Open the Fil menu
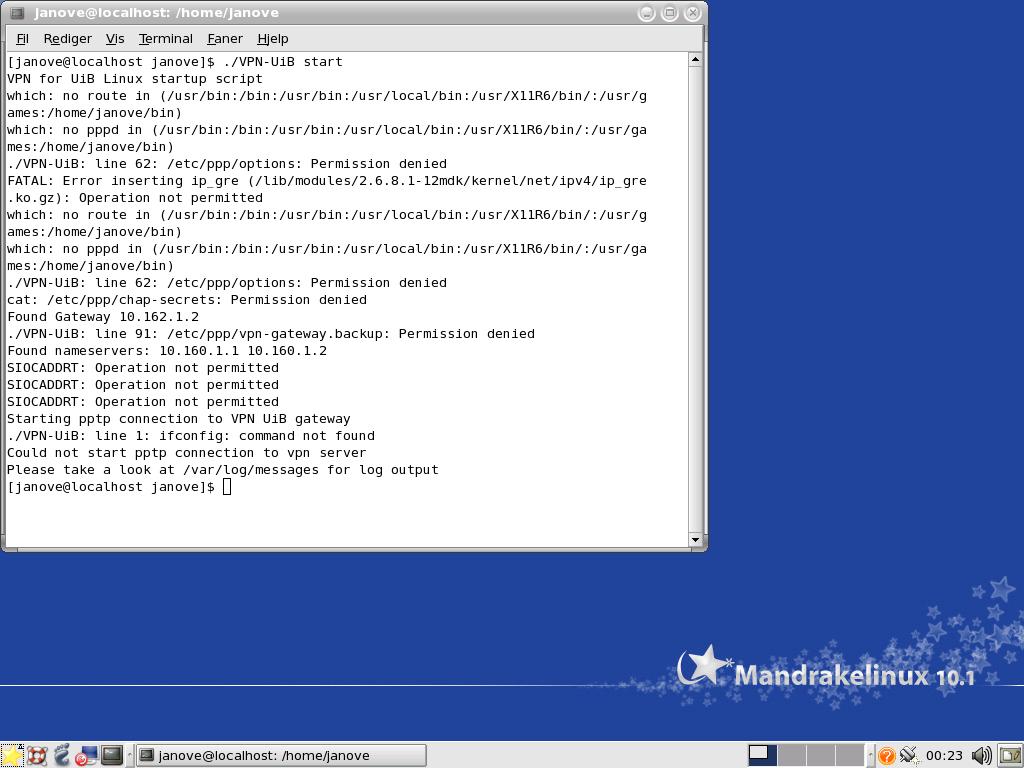1024x768 pixels. (x=22, y=39)
